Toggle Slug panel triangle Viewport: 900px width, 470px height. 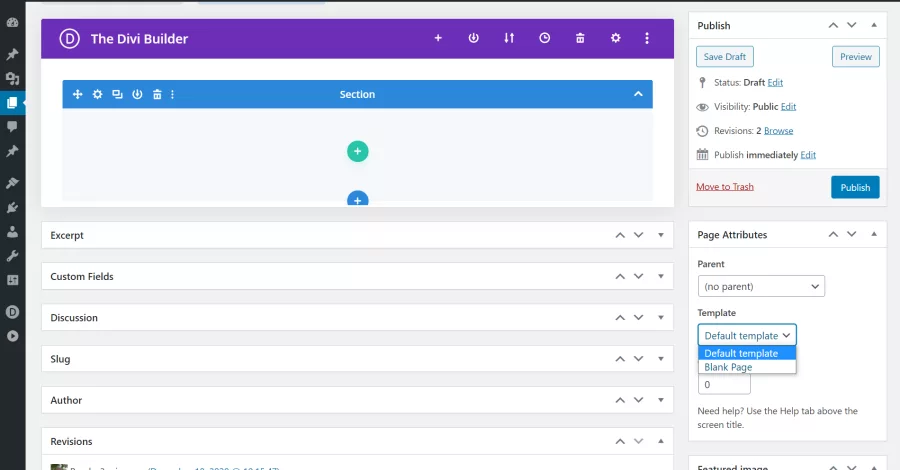(x=661, y=359)
